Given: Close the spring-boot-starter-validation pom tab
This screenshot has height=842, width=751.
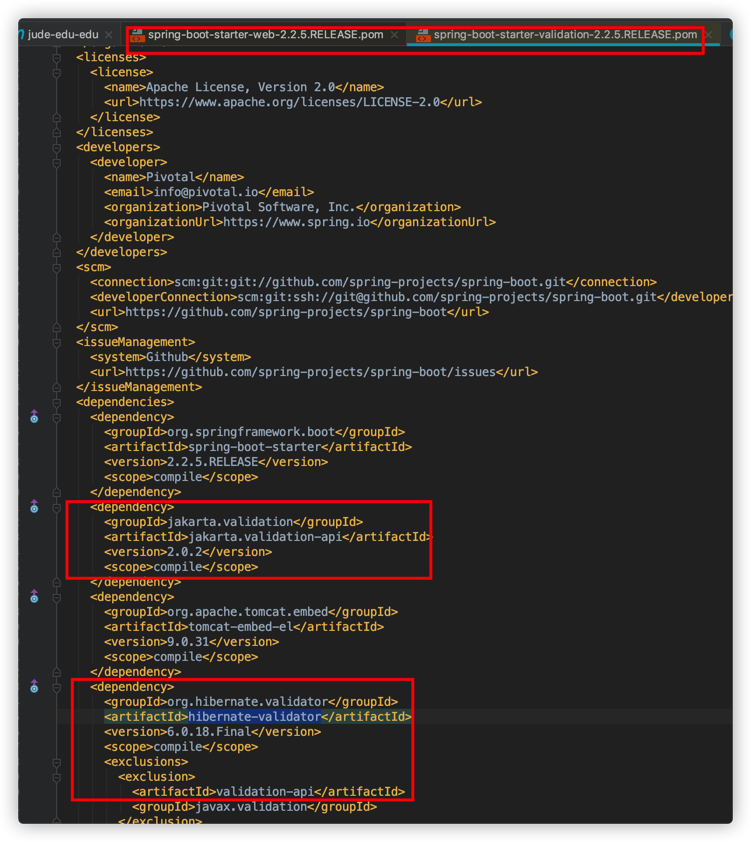Looking at the screenshot, I should (x=708, y=35).
